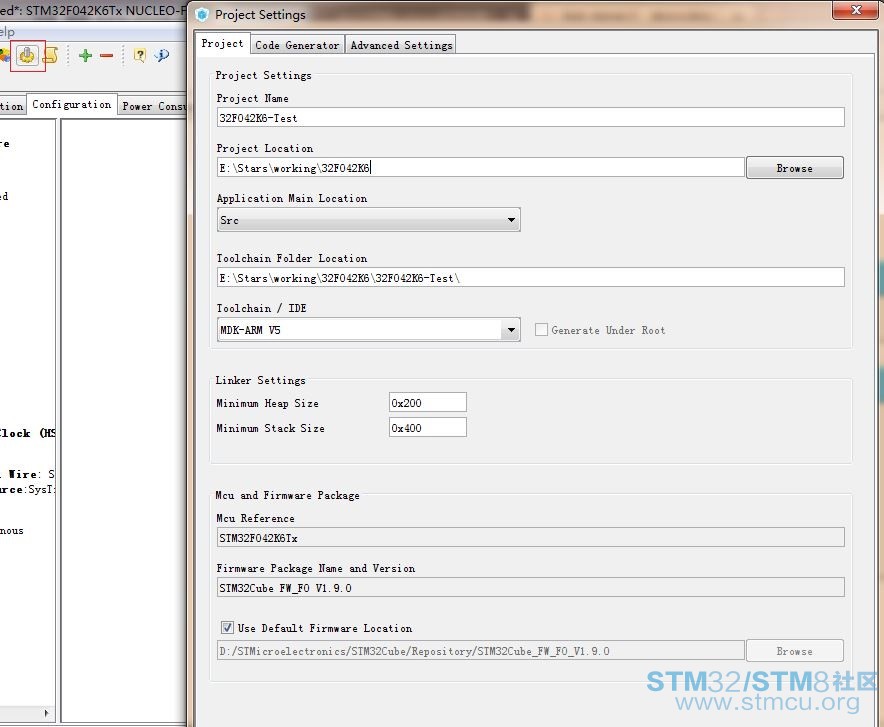
Task: Open the Power Consumption tab in main window
Action: [x=153, y=106]
